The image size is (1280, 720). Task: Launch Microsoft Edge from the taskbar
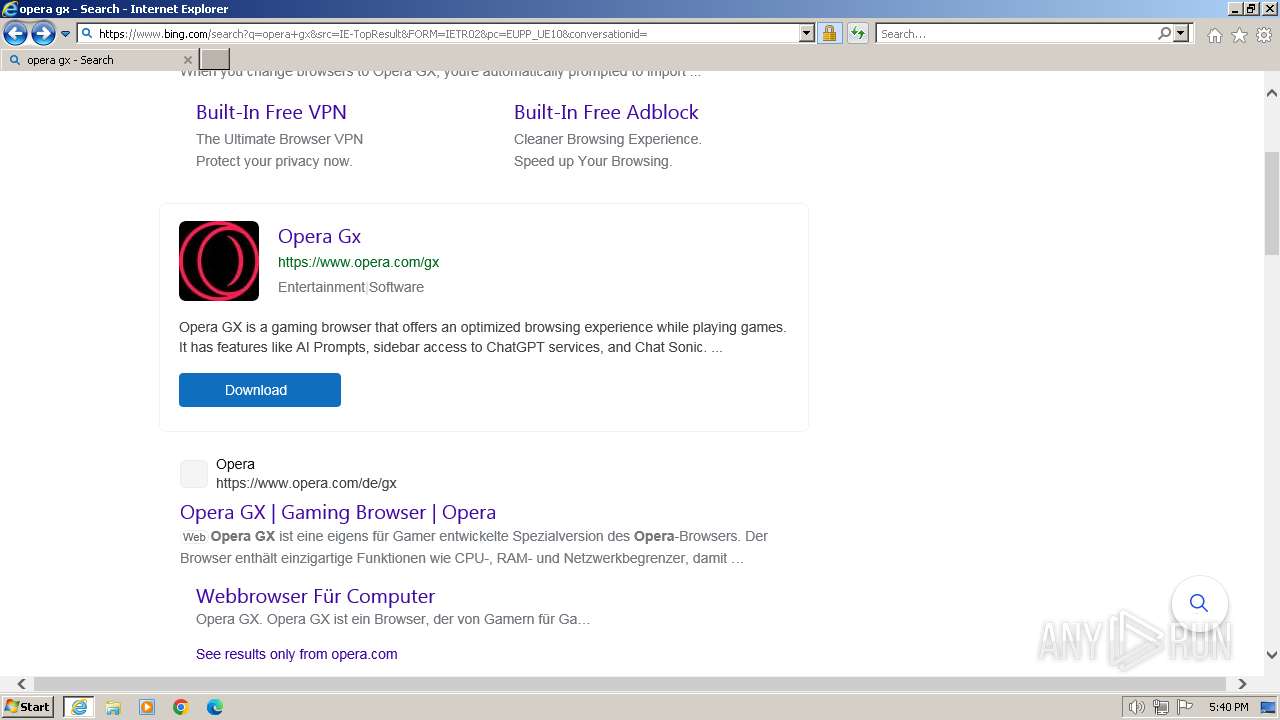[x=215, y=707]
